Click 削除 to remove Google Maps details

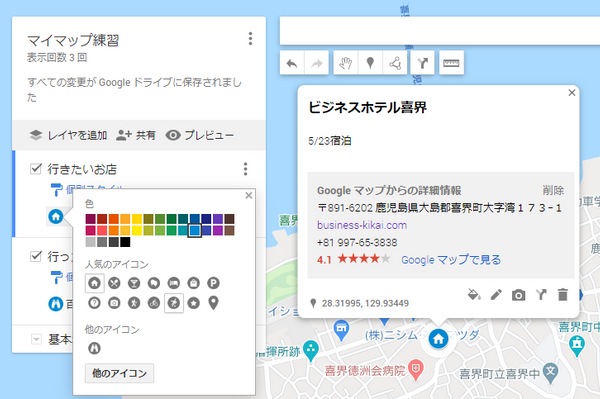(x=553, y=190)
